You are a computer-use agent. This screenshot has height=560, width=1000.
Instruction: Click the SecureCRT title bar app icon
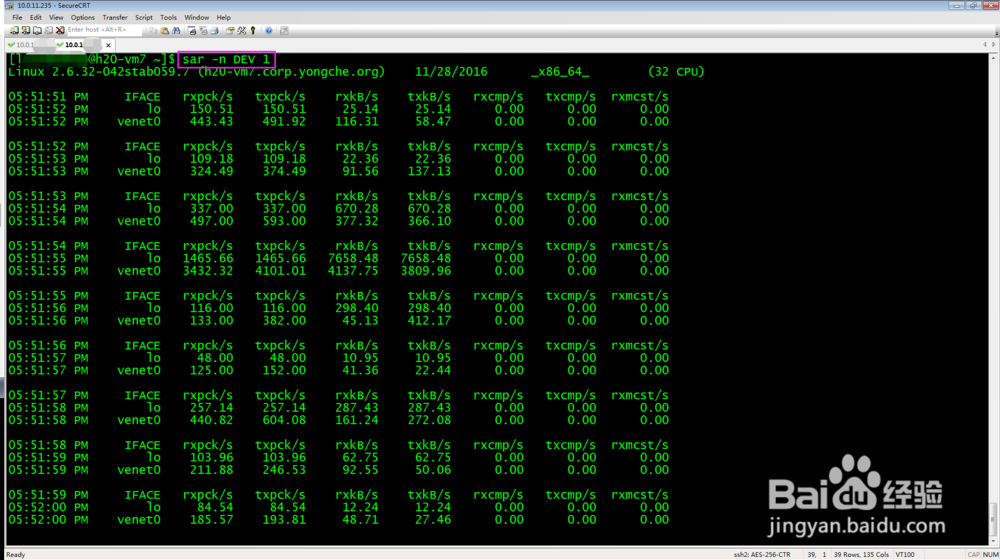(9, 5)
